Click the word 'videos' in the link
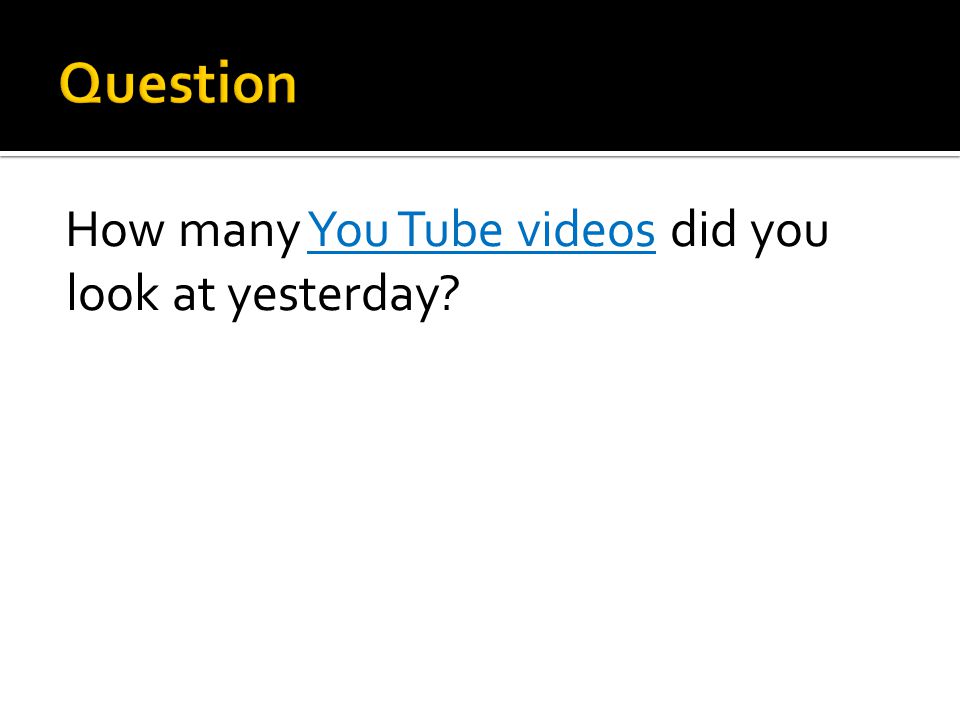This screenshot has width=960, height=720. pos(586,230)
